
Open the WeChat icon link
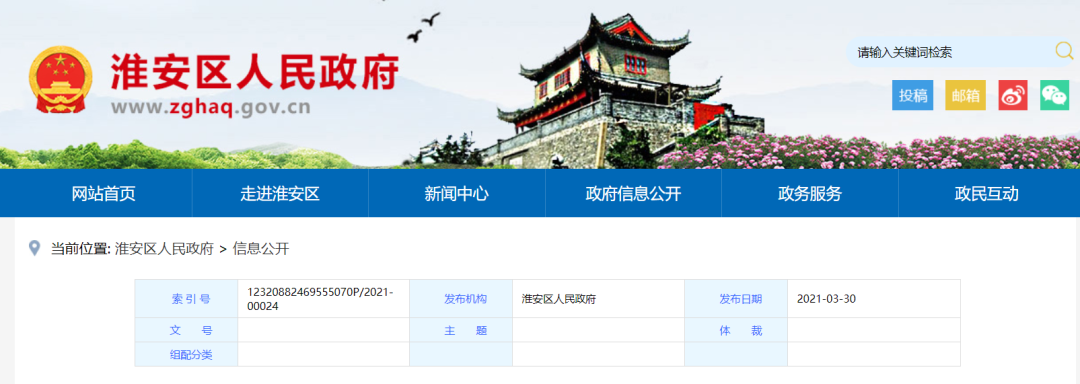click(x=1054, y=96)
